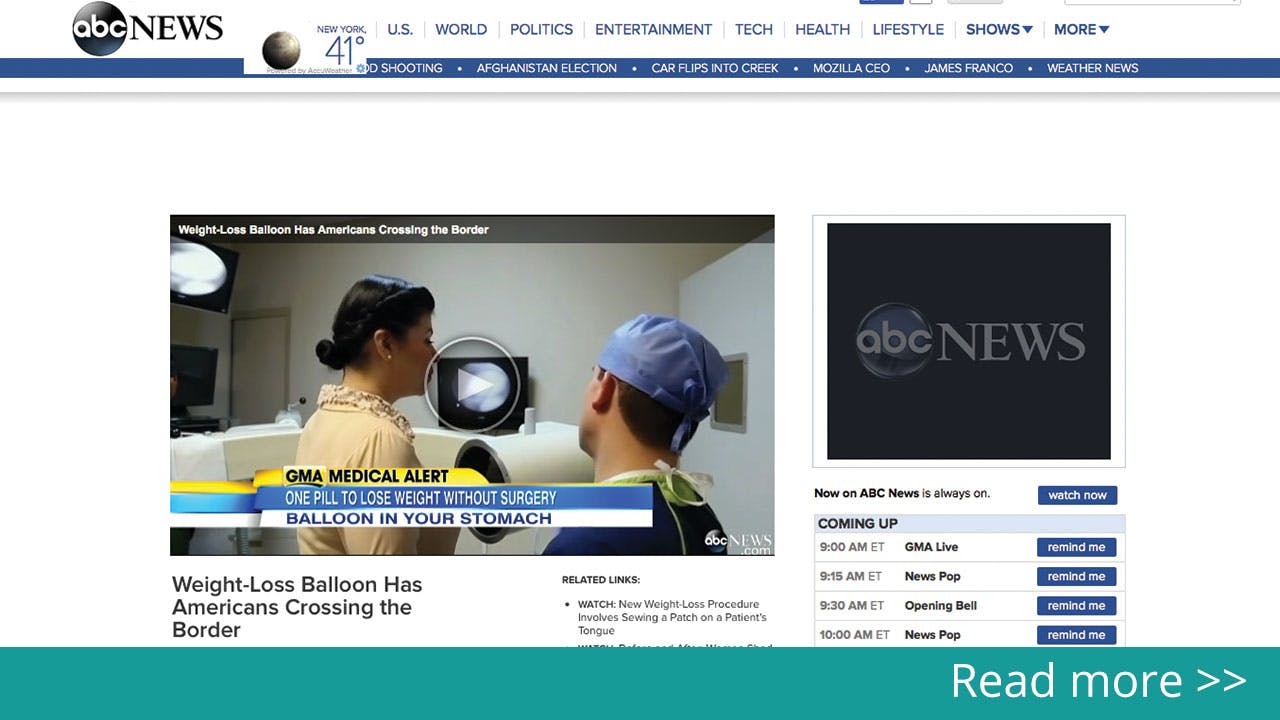The image size is (1280, 720).
Task: Open the James Franco trending topic
Action: 969,68
